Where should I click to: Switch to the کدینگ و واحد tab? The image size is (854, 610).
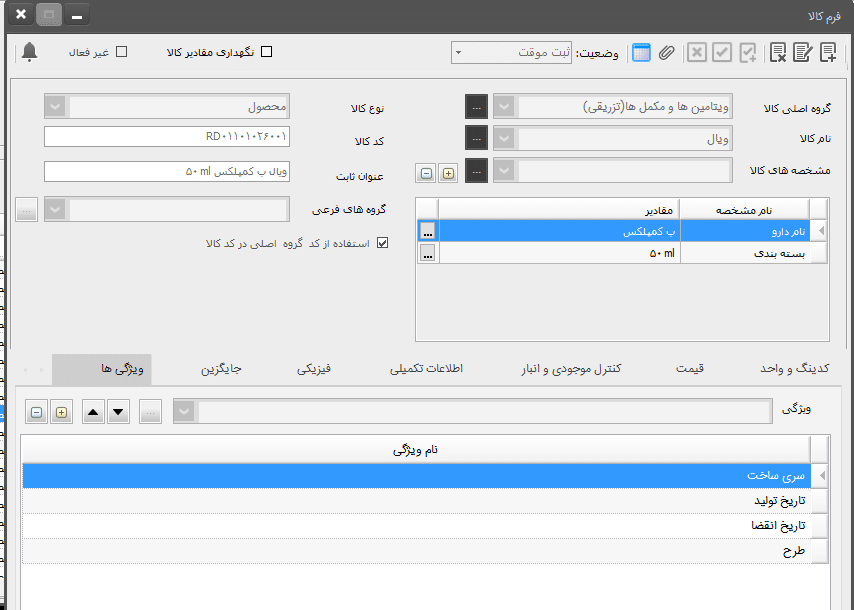[x=795, y=369]
